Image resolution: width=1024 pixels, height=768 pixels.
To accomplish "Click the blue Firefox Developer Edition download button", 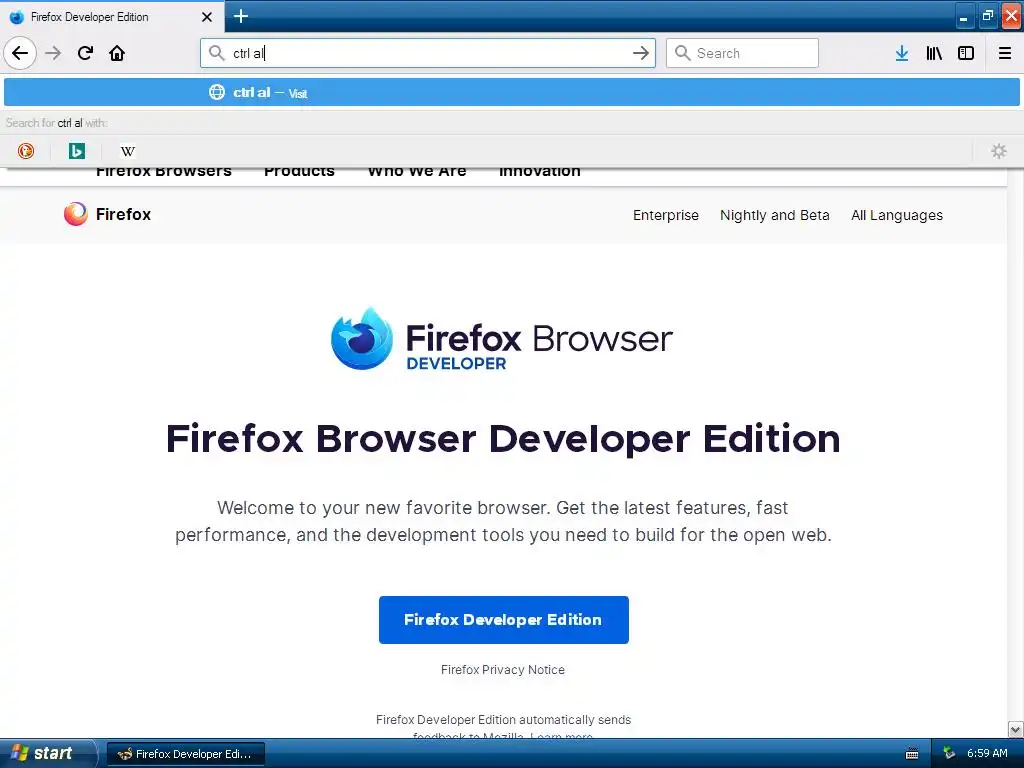I will (504, 620).
